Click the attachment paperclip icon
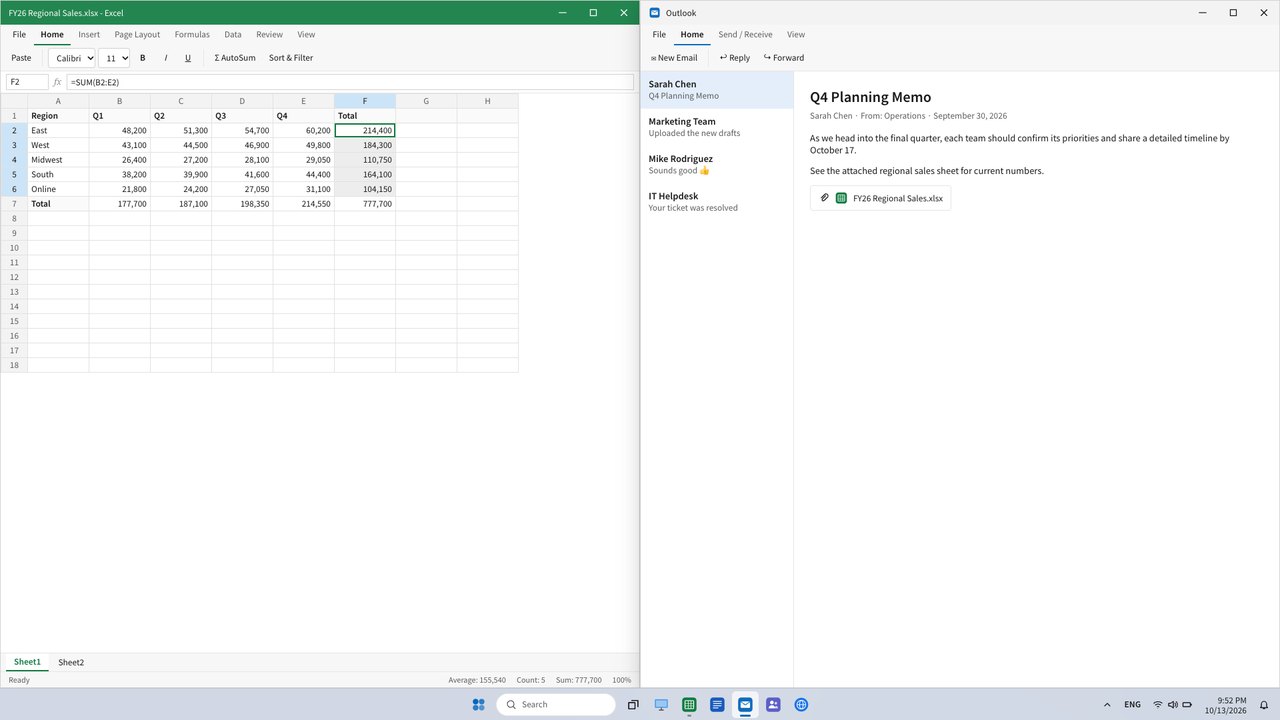Screen dimensions: 1280x720 [x=825, y=198]
